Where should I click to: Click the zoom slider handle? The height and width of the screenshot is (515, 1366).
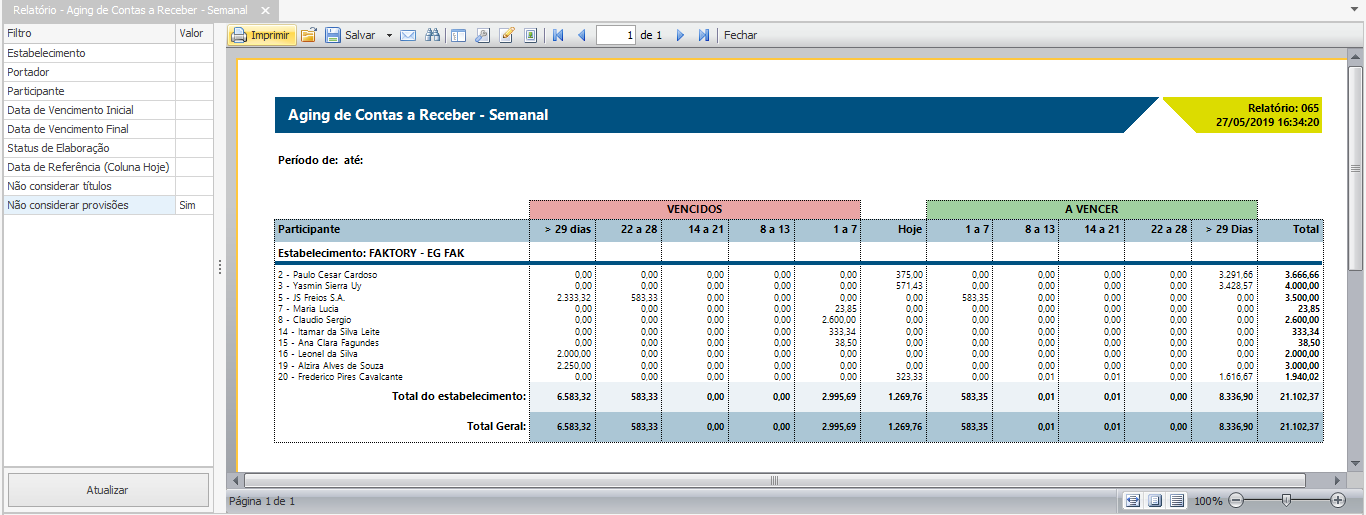(x=1286, y=500)
